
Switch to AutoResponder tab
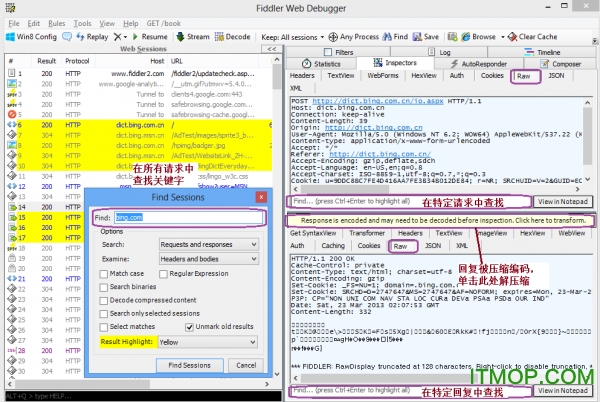[479, 64]
